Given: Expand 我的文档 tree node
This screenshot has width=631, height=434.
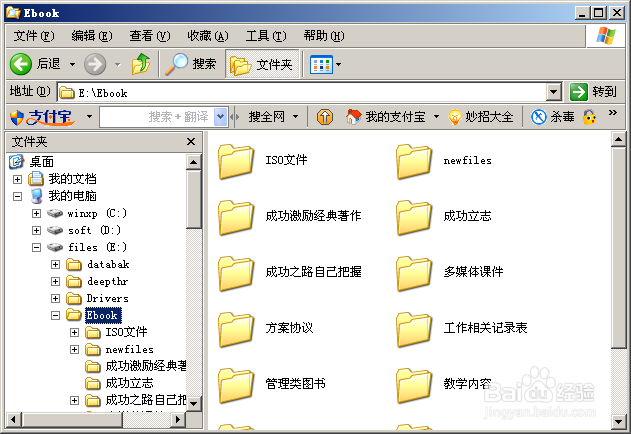Looking at the screenshot, I should pyautogui.click(x=17, y=179).
